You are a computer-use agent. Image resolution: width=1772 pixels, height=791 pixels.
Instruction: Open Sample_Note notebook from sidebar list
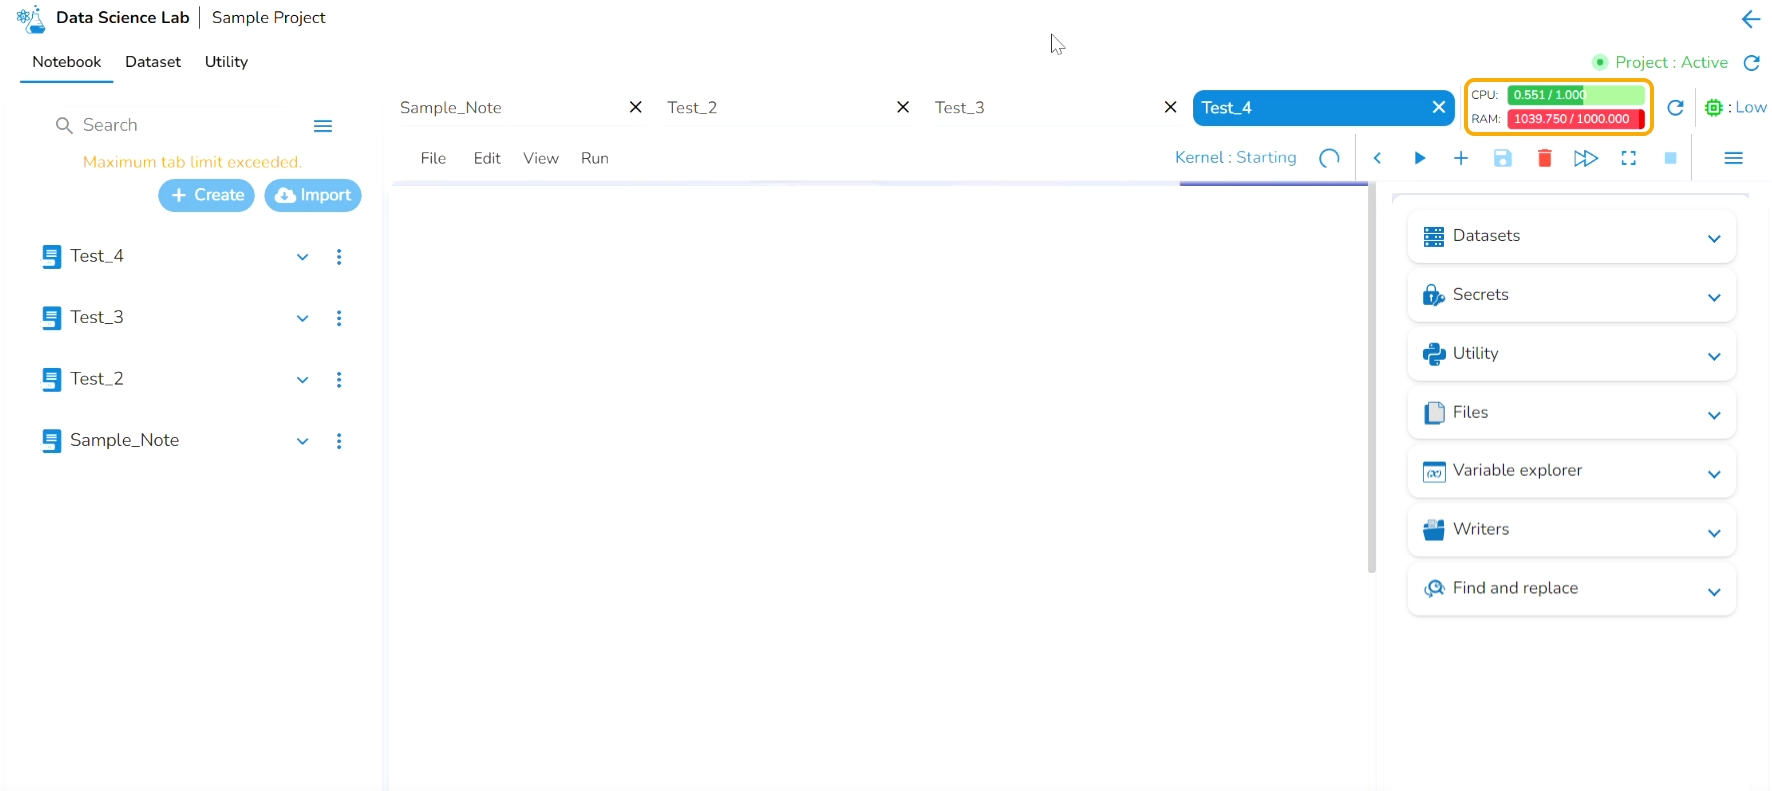tap(125, 440)
